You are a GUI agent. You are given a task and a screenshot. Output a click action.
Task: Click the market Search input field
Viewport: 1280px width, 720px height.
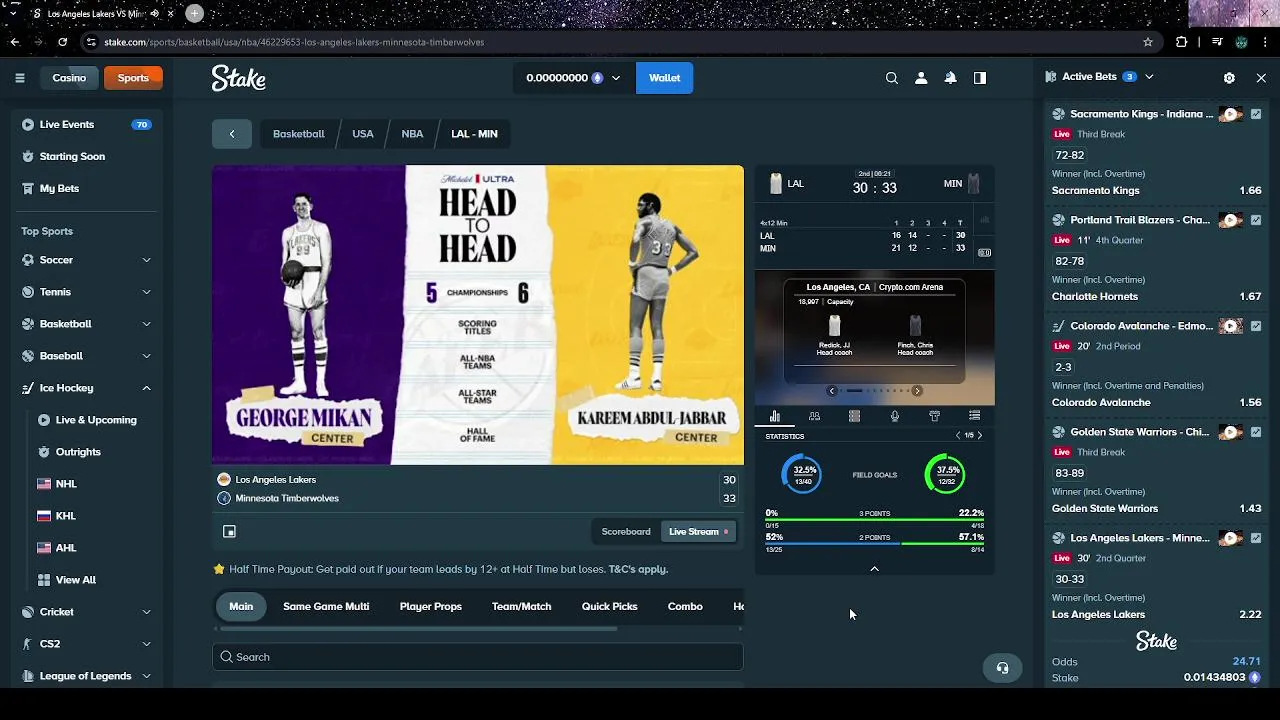click(x=477, y=657)
